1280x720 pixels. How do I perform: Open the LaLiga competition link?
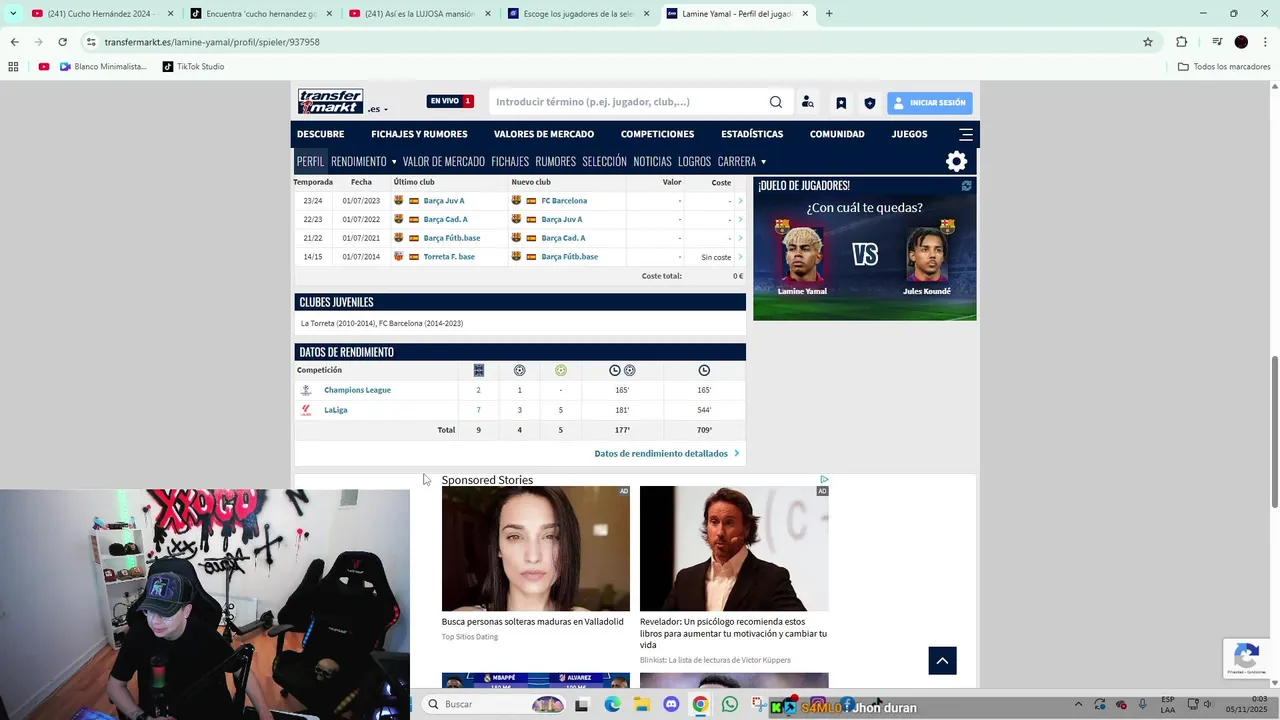pos(336,410)
